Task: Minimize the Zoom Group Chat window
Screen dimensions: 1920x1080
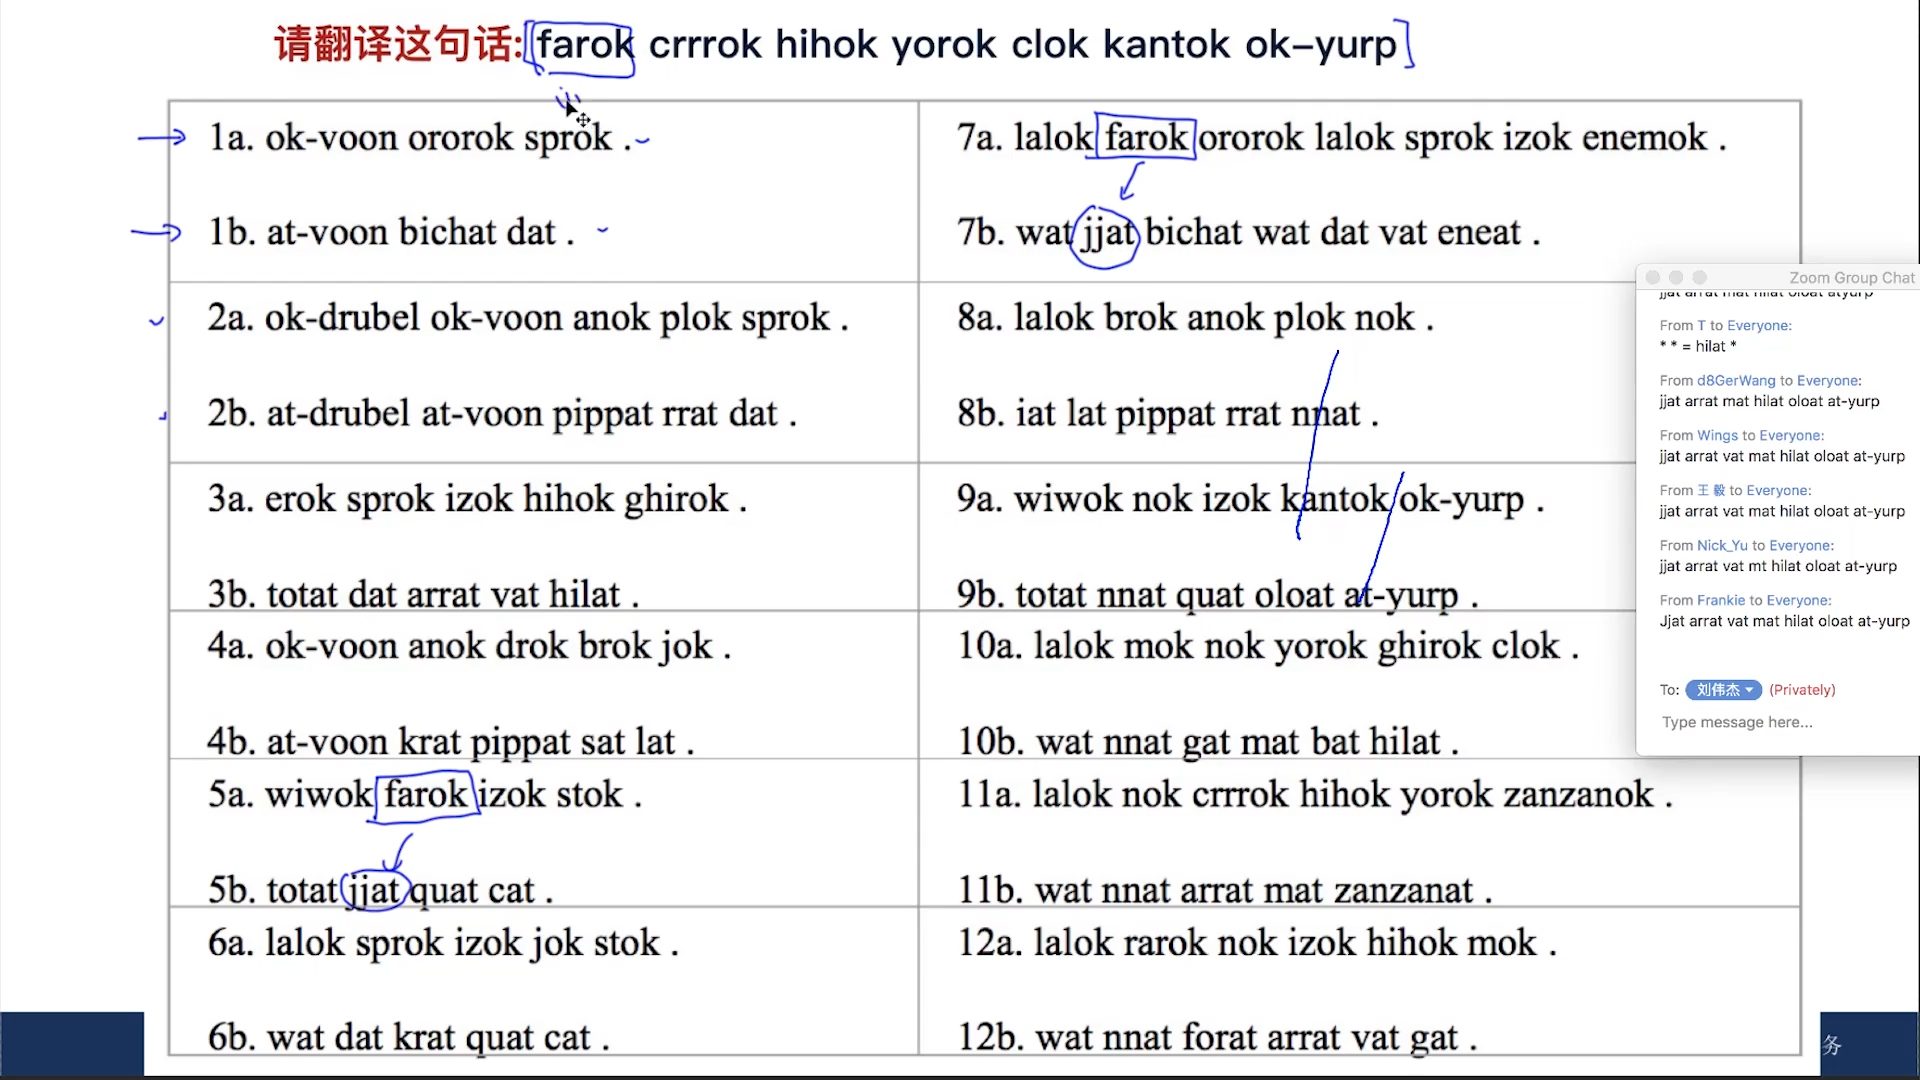Action: point(1676,277)
